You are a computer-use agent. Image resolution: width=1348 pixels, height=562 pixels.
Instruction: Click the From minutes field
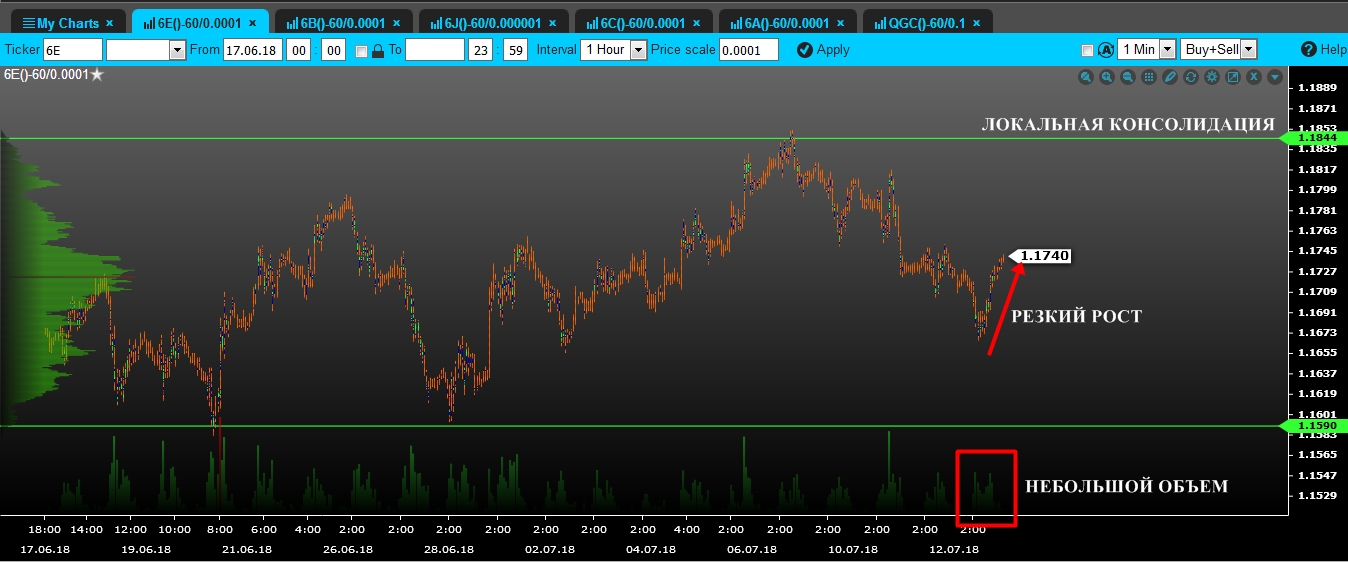[334, 49]
